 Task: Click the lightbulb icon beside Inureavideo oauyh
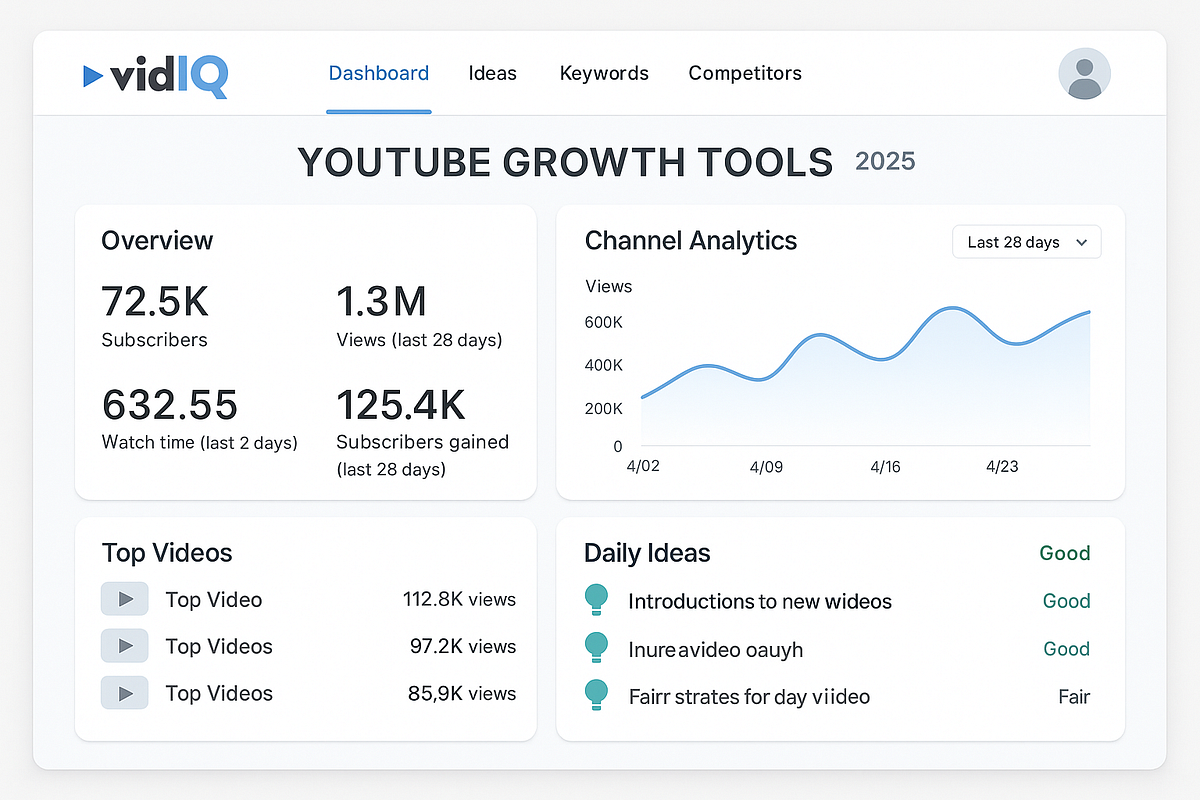tap(596, 648)
